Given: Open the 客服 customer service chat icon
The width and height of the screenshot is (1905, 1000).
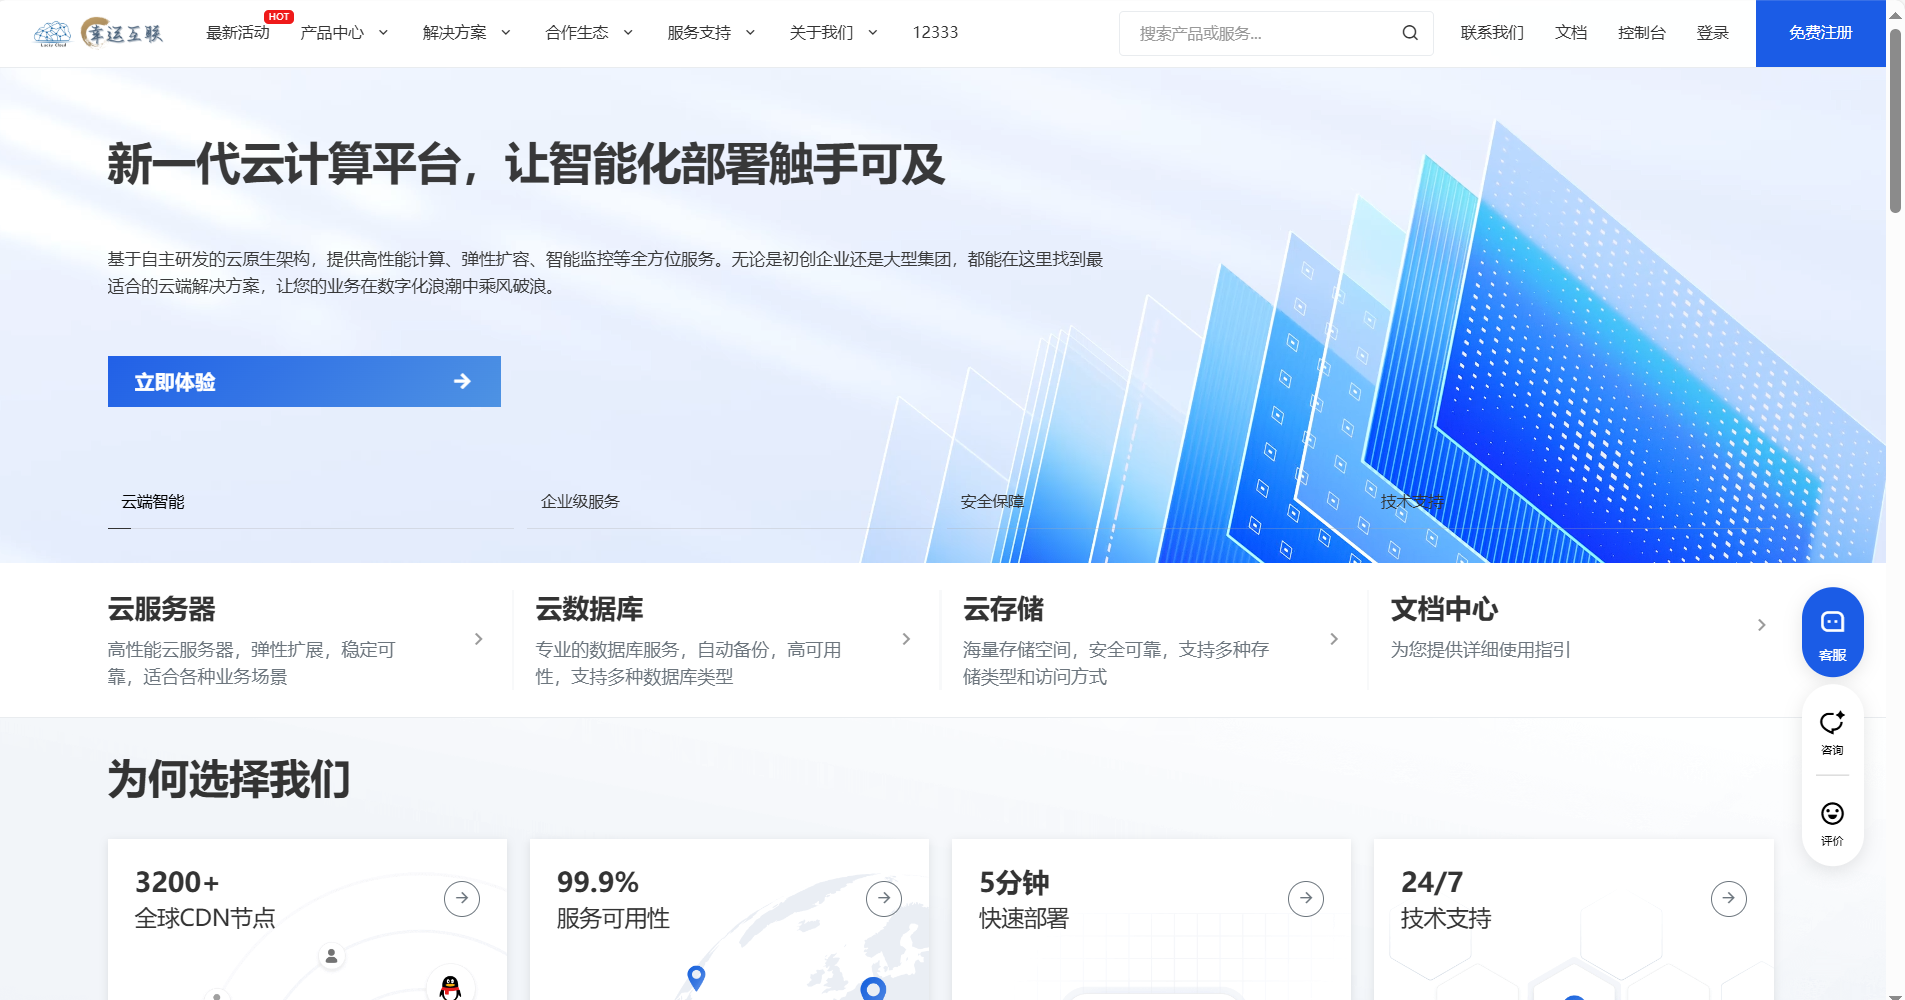Looking at the screenshot, I should (x=1832, y=632).
